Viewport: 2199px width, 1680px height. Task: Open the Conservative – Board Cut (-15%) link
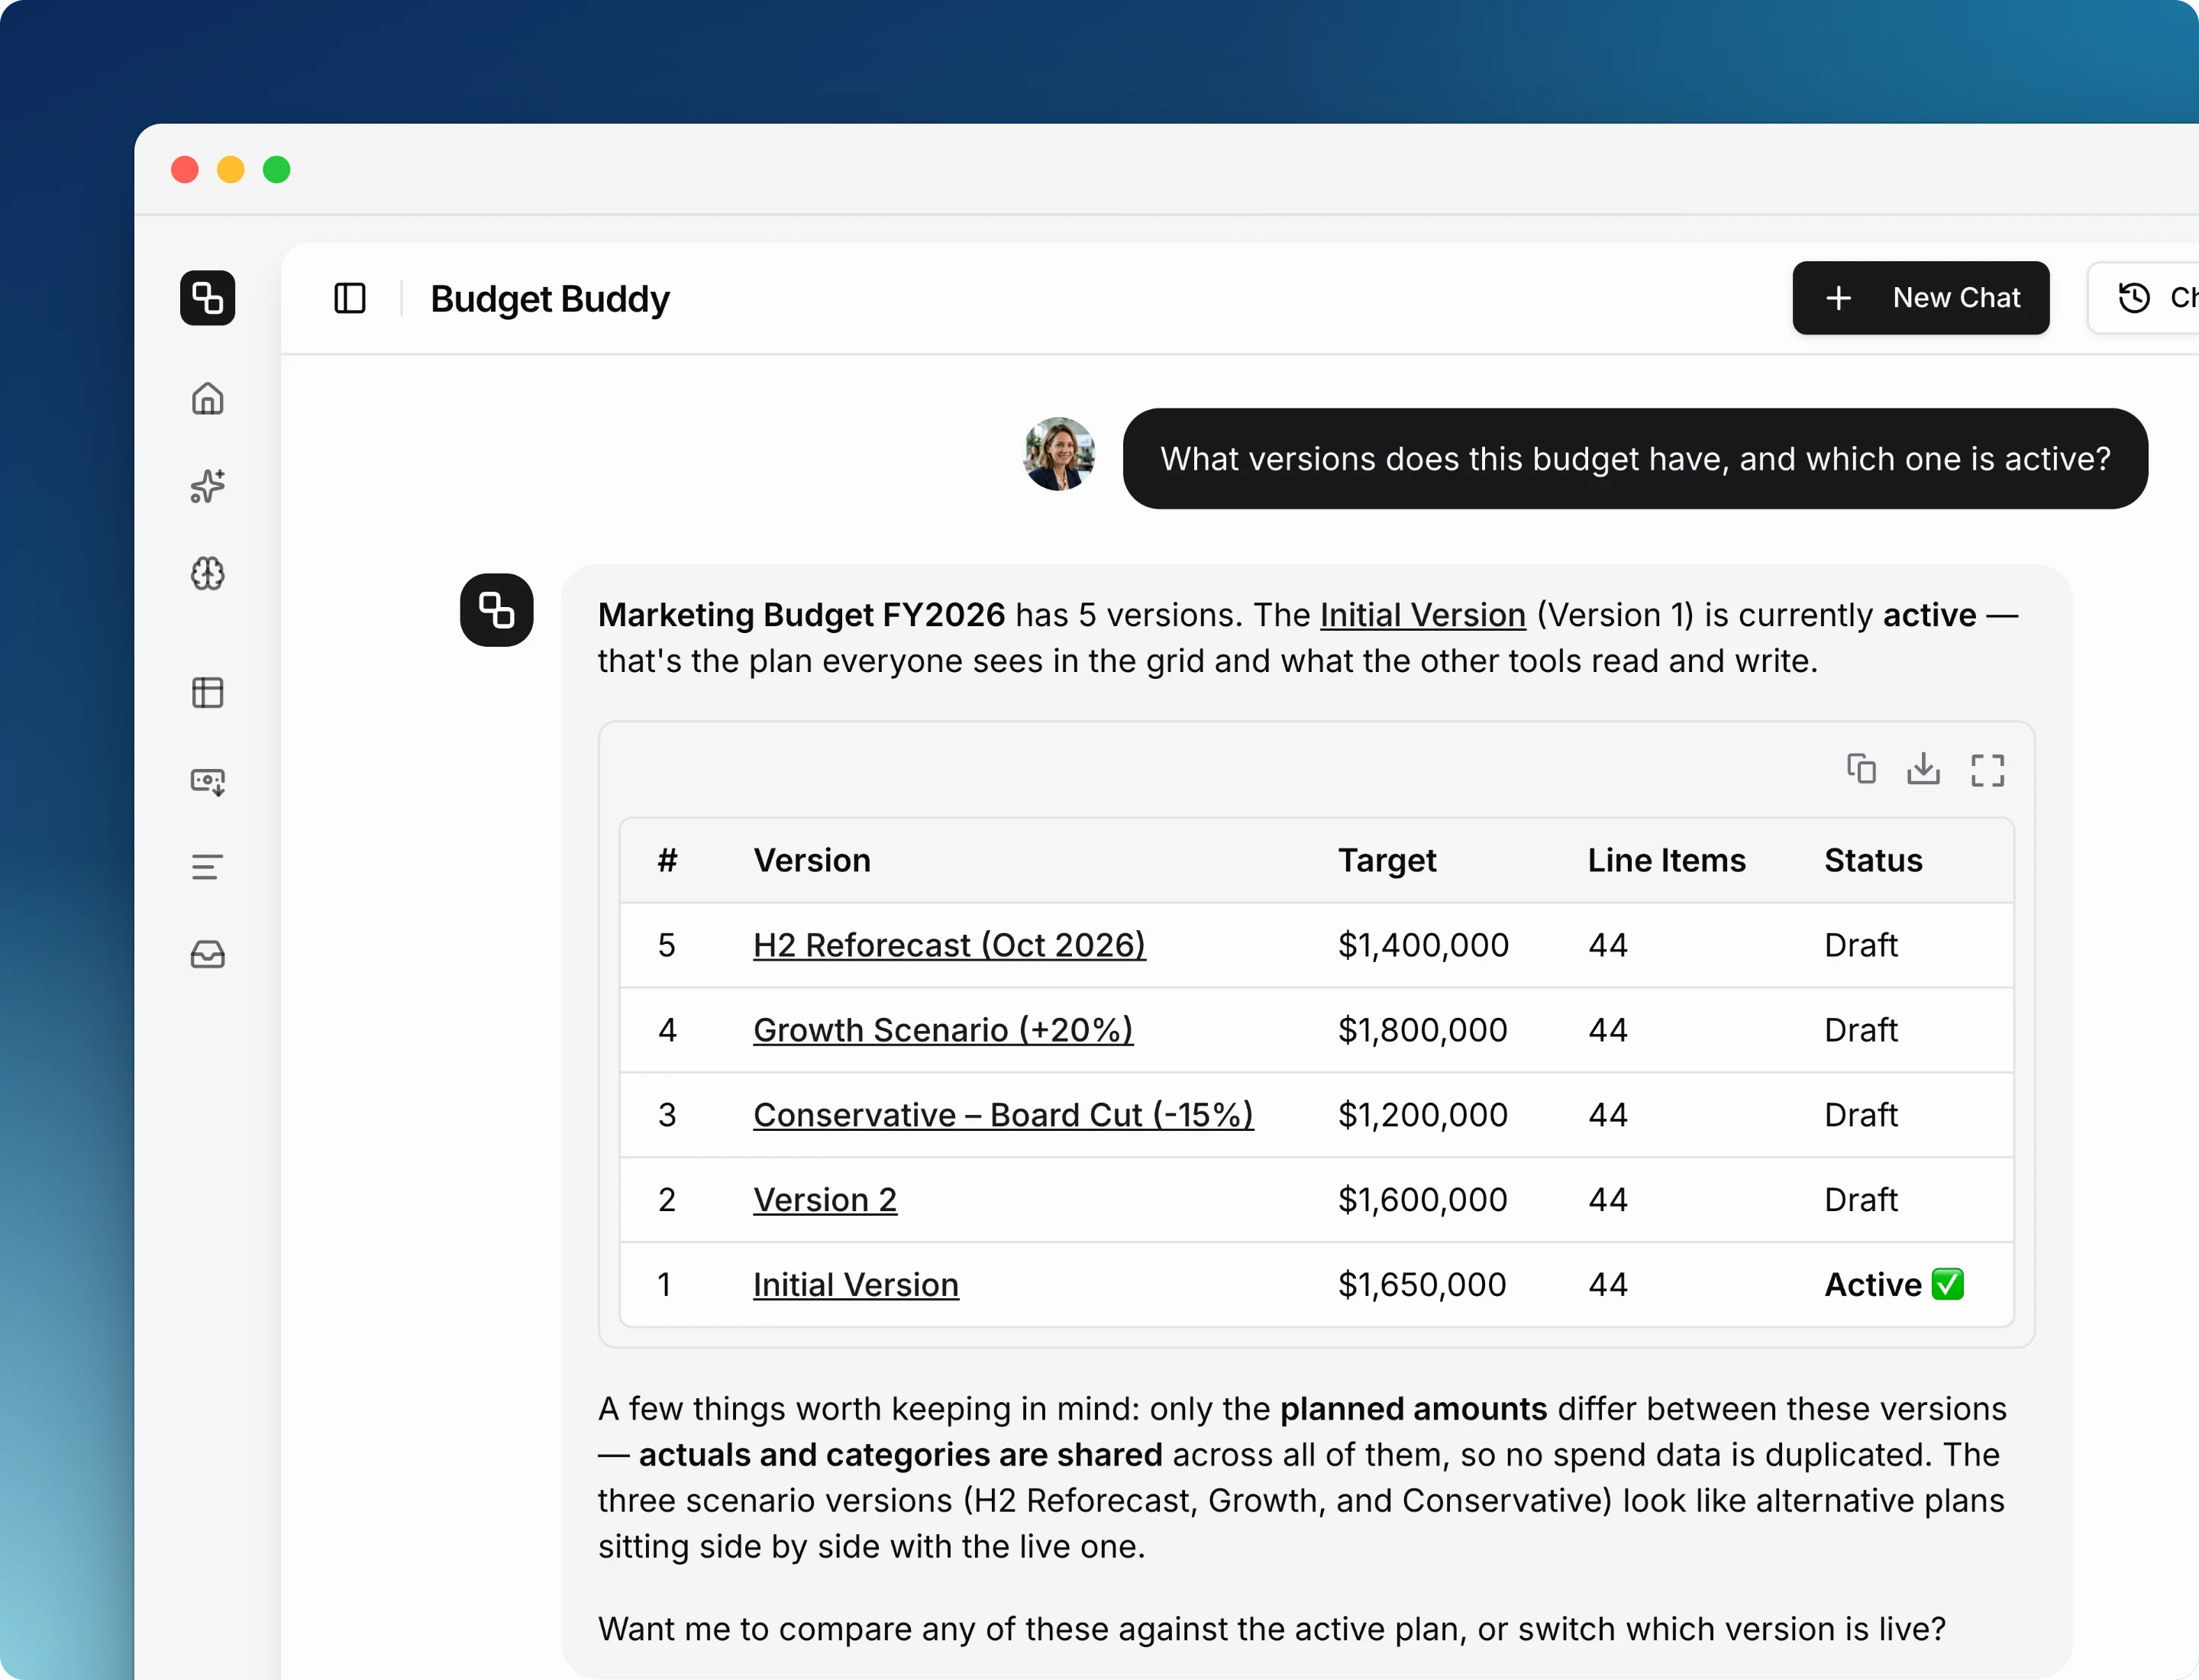[1003, 1115]
